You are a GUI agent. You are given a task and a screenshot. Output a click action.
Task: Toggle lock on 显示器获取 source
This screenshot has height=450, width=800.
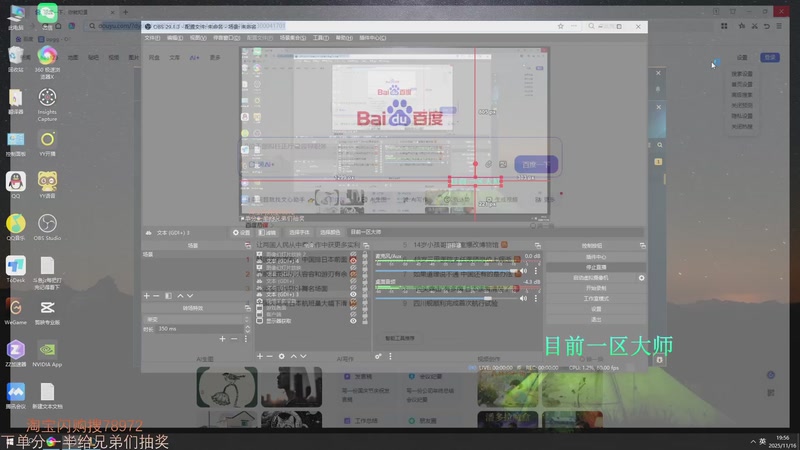[x=365, y=321]
